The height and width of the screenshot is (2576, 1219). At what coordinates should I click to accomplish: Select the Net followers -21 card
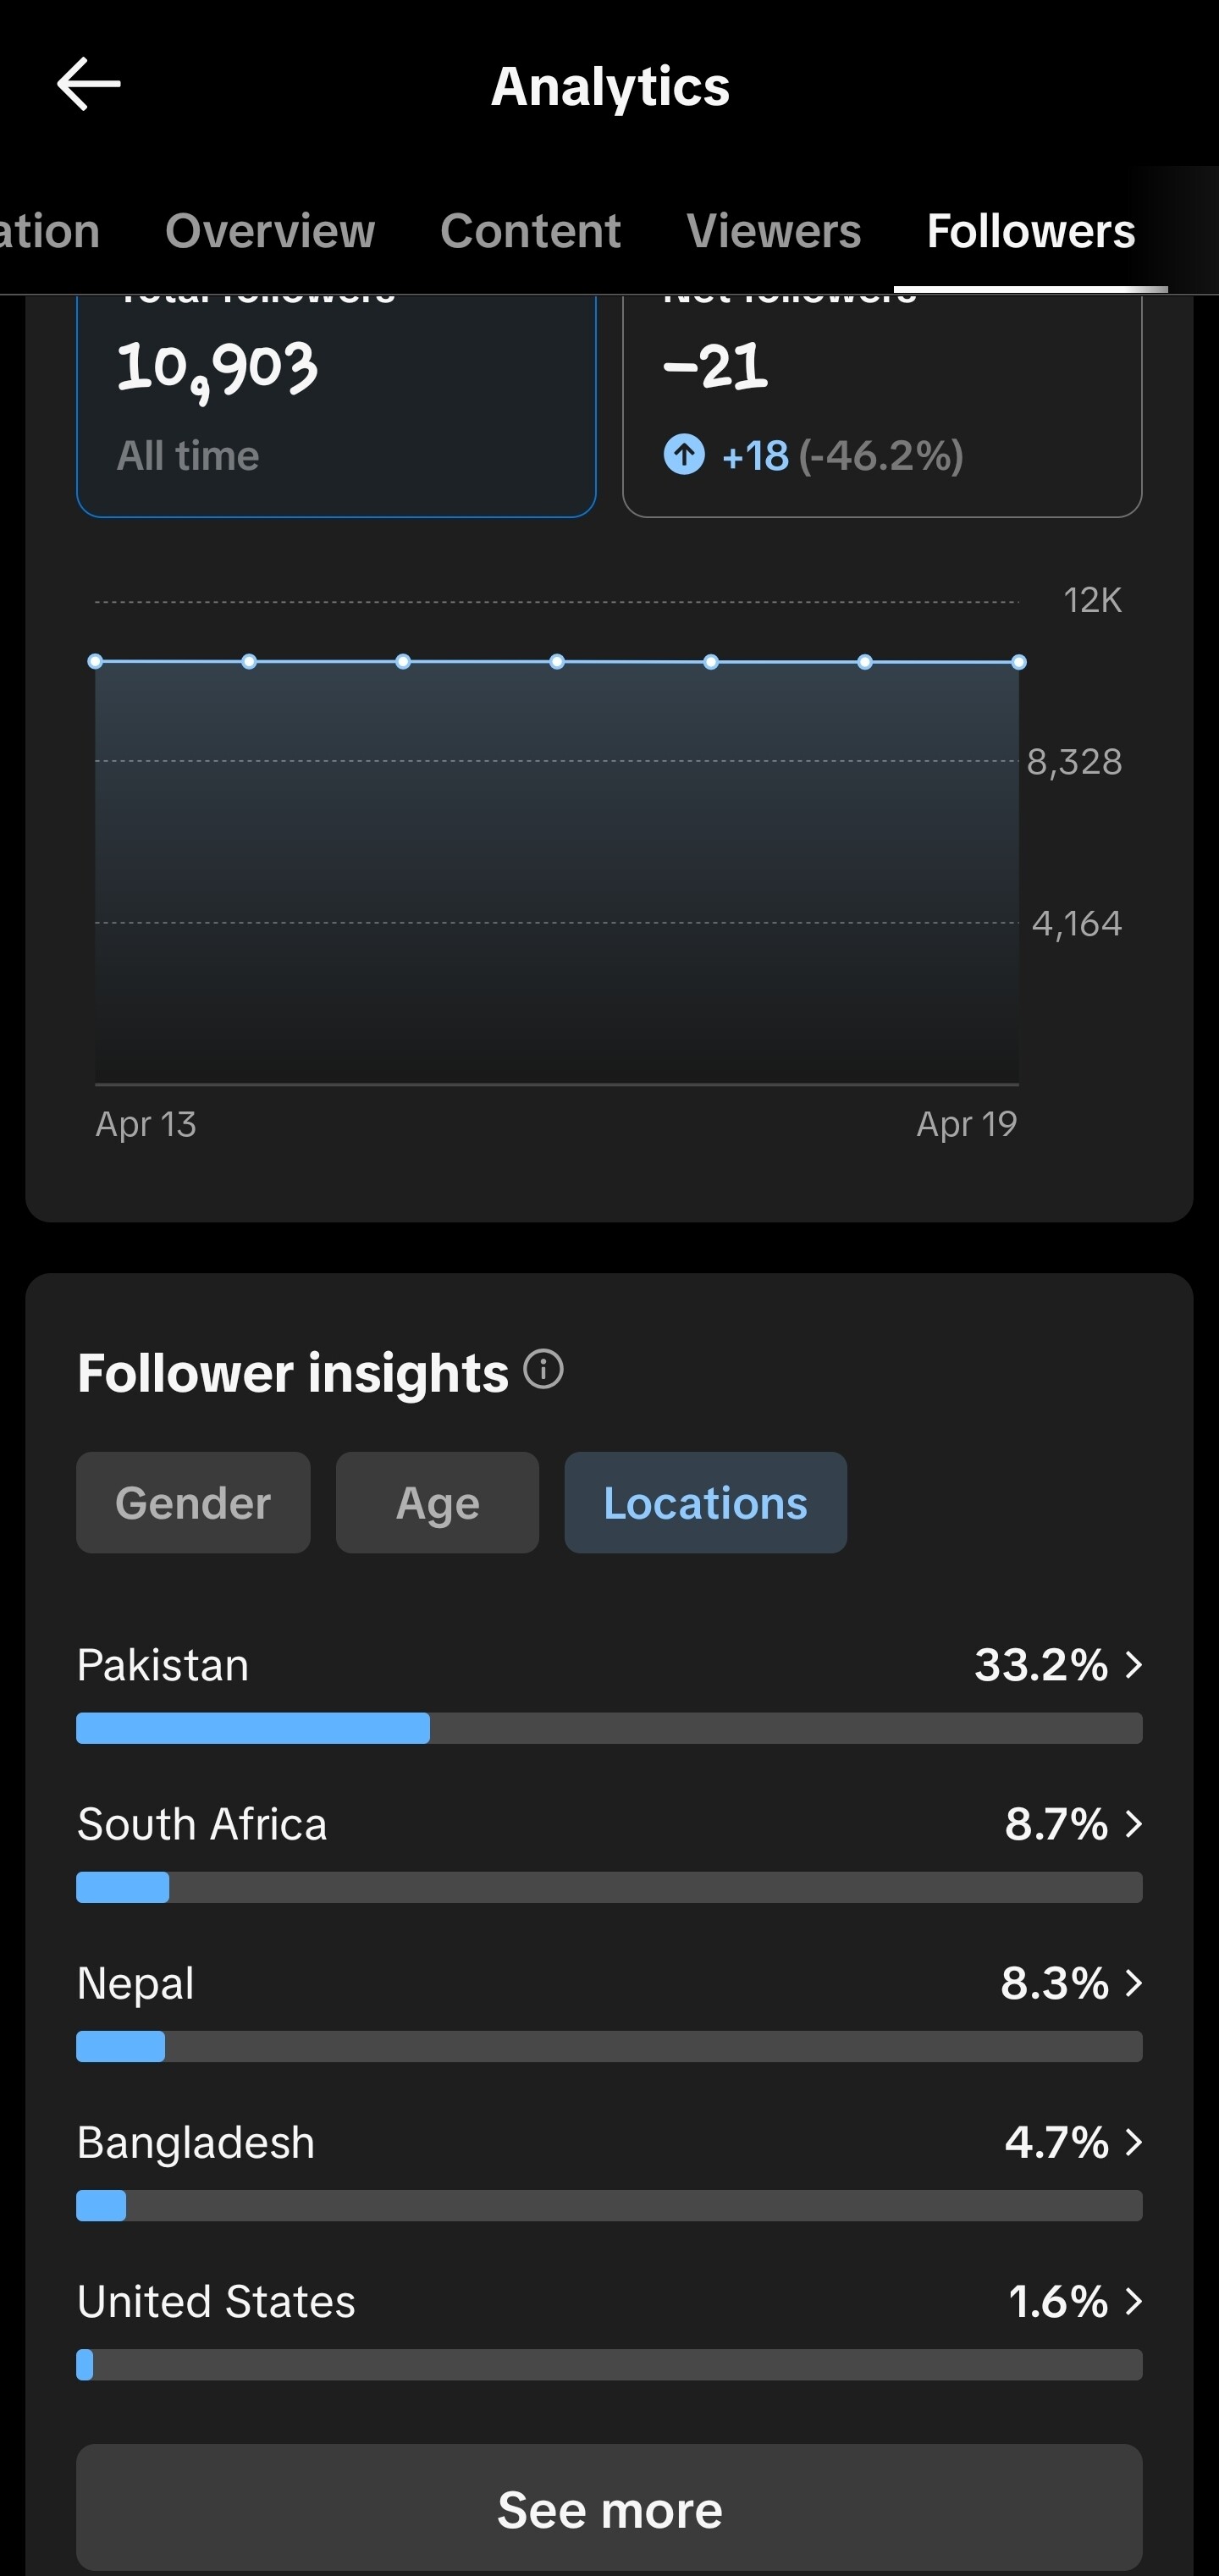pyautogui.click(x=882, y=406)
